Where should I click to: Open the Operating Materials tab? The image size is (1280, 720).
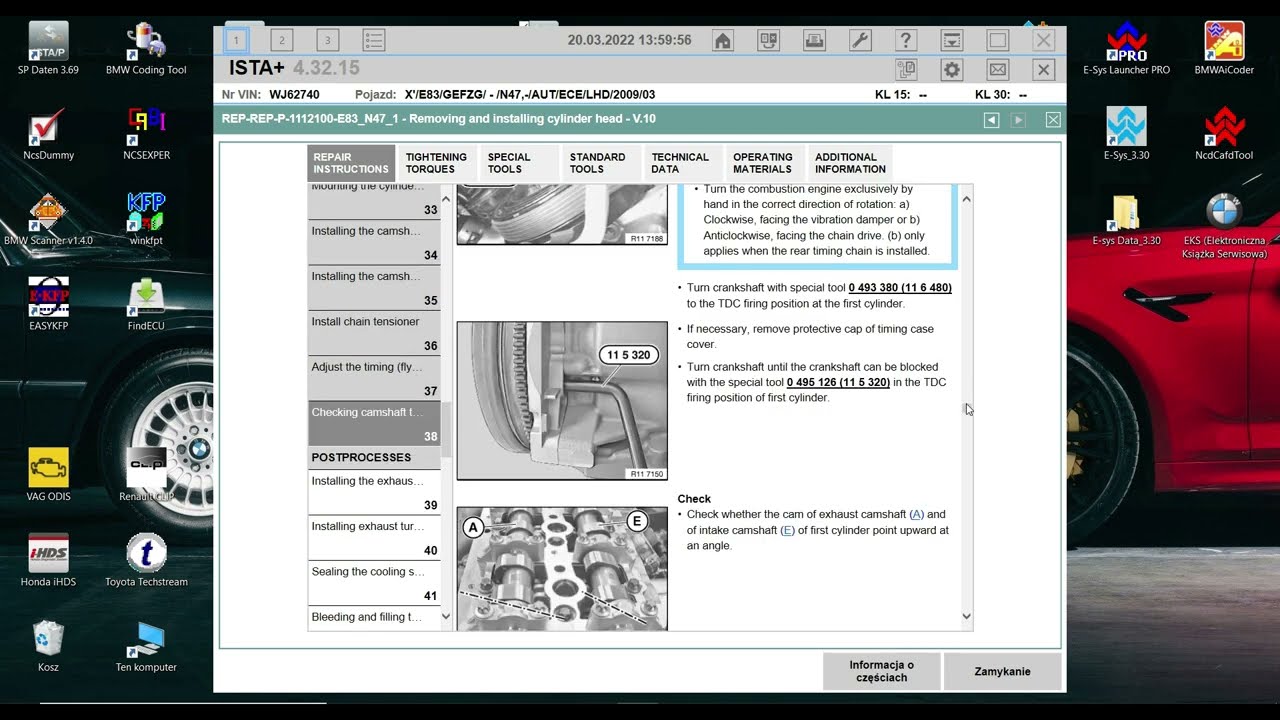click(x=764, y=163)
